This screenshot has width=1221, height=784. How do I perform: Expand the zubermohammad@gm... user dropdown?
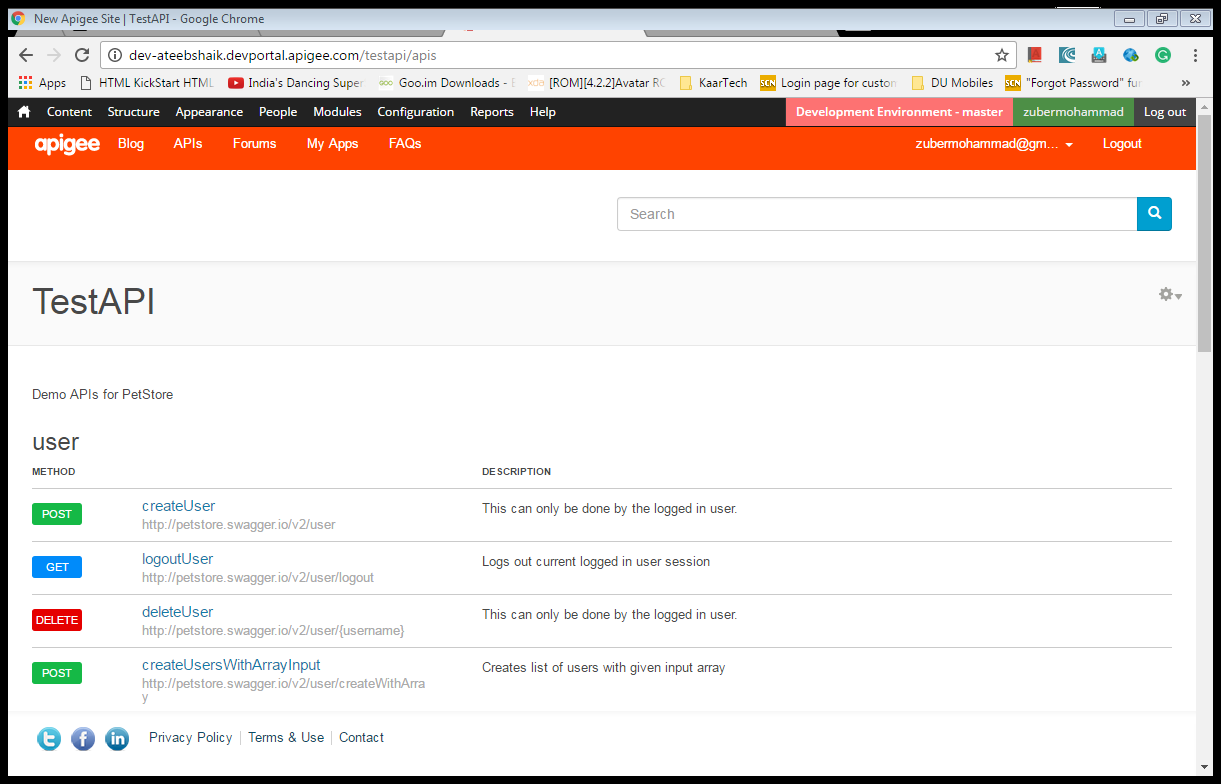point(994,144)
